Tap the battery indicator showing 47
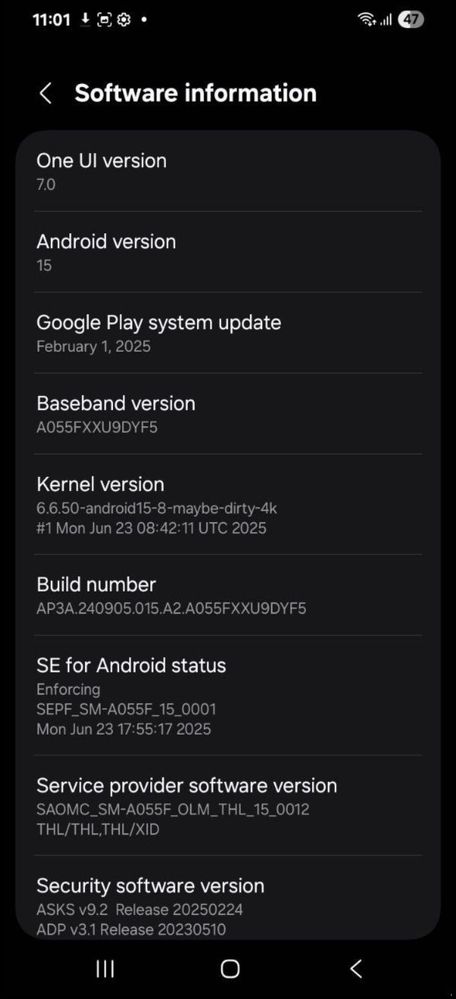456x999 pixels. 411,20
